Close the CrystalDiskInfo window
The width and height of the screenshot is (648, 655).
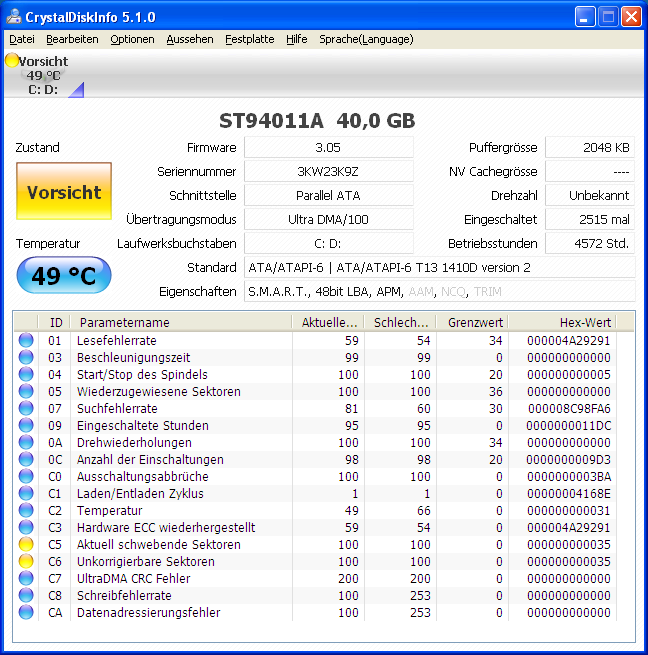point(631,17)
